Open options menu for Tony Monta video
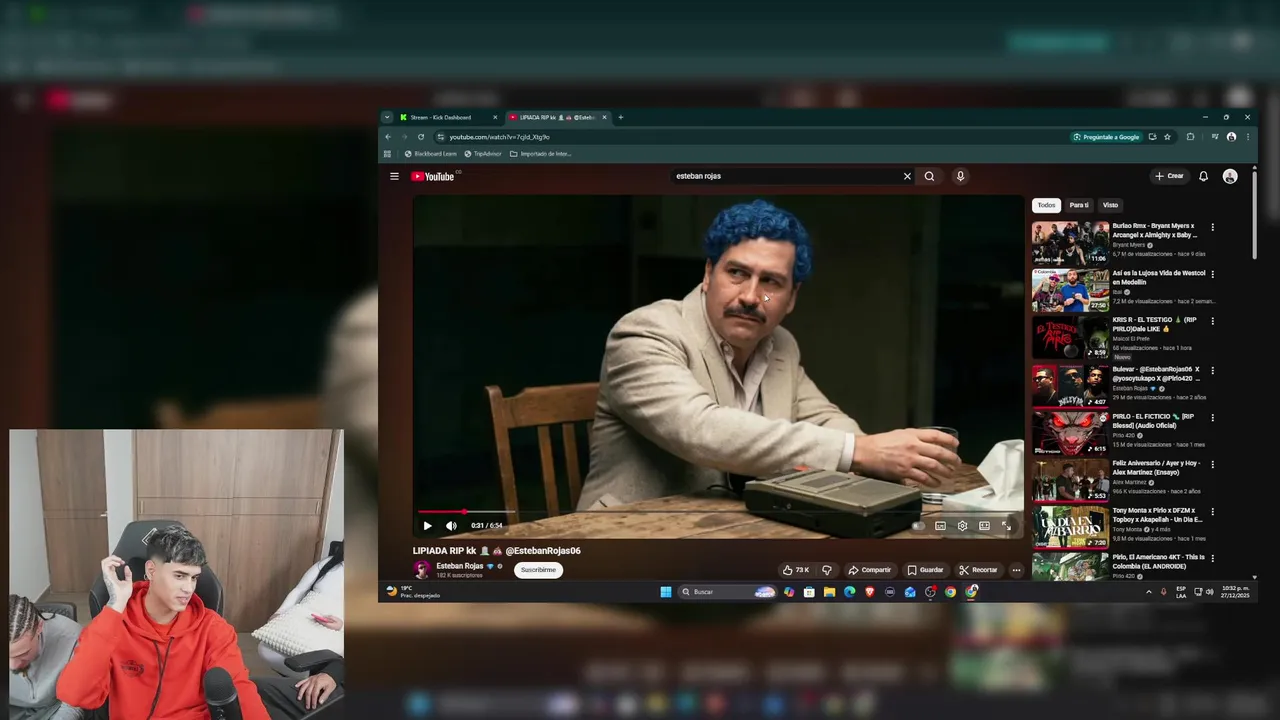1280x720 pixels. coord(1213,511)
